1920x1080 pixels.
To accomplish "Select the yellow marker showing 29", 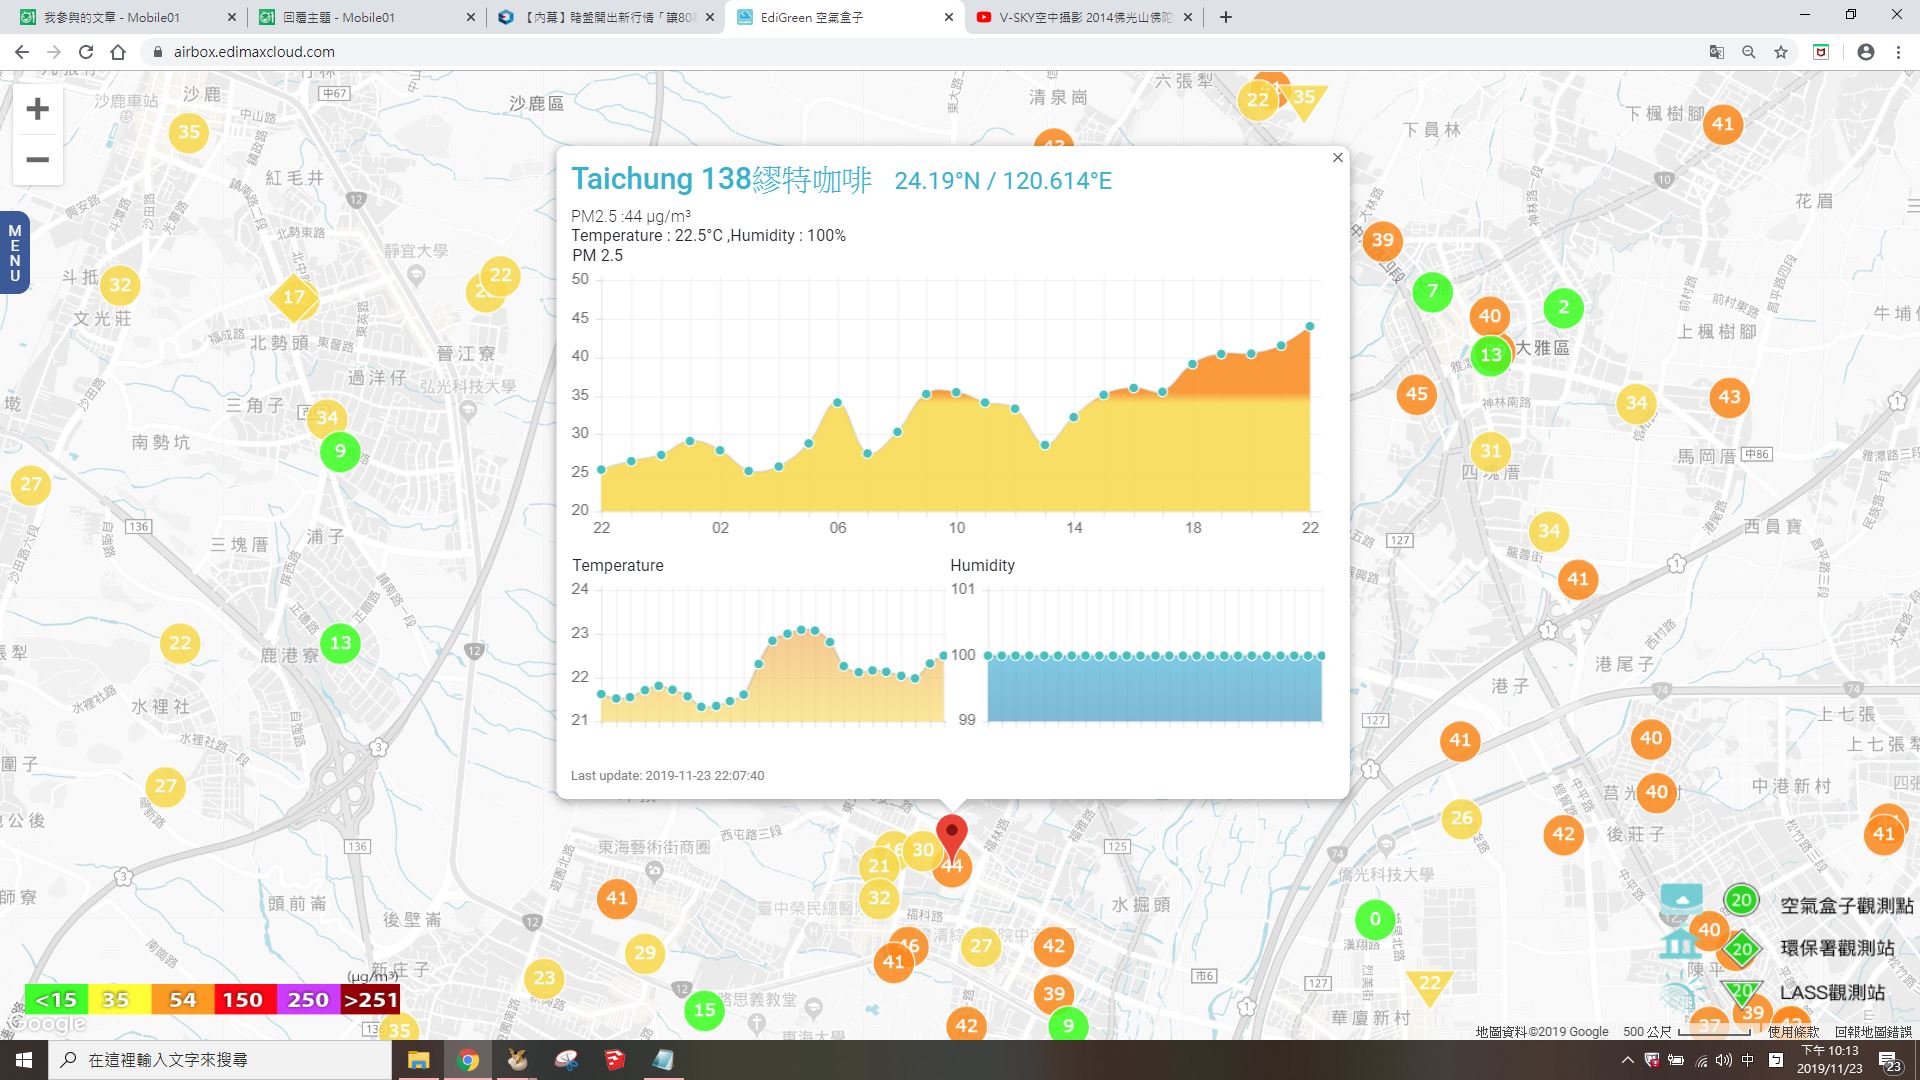I will click(x=645, y=953).
